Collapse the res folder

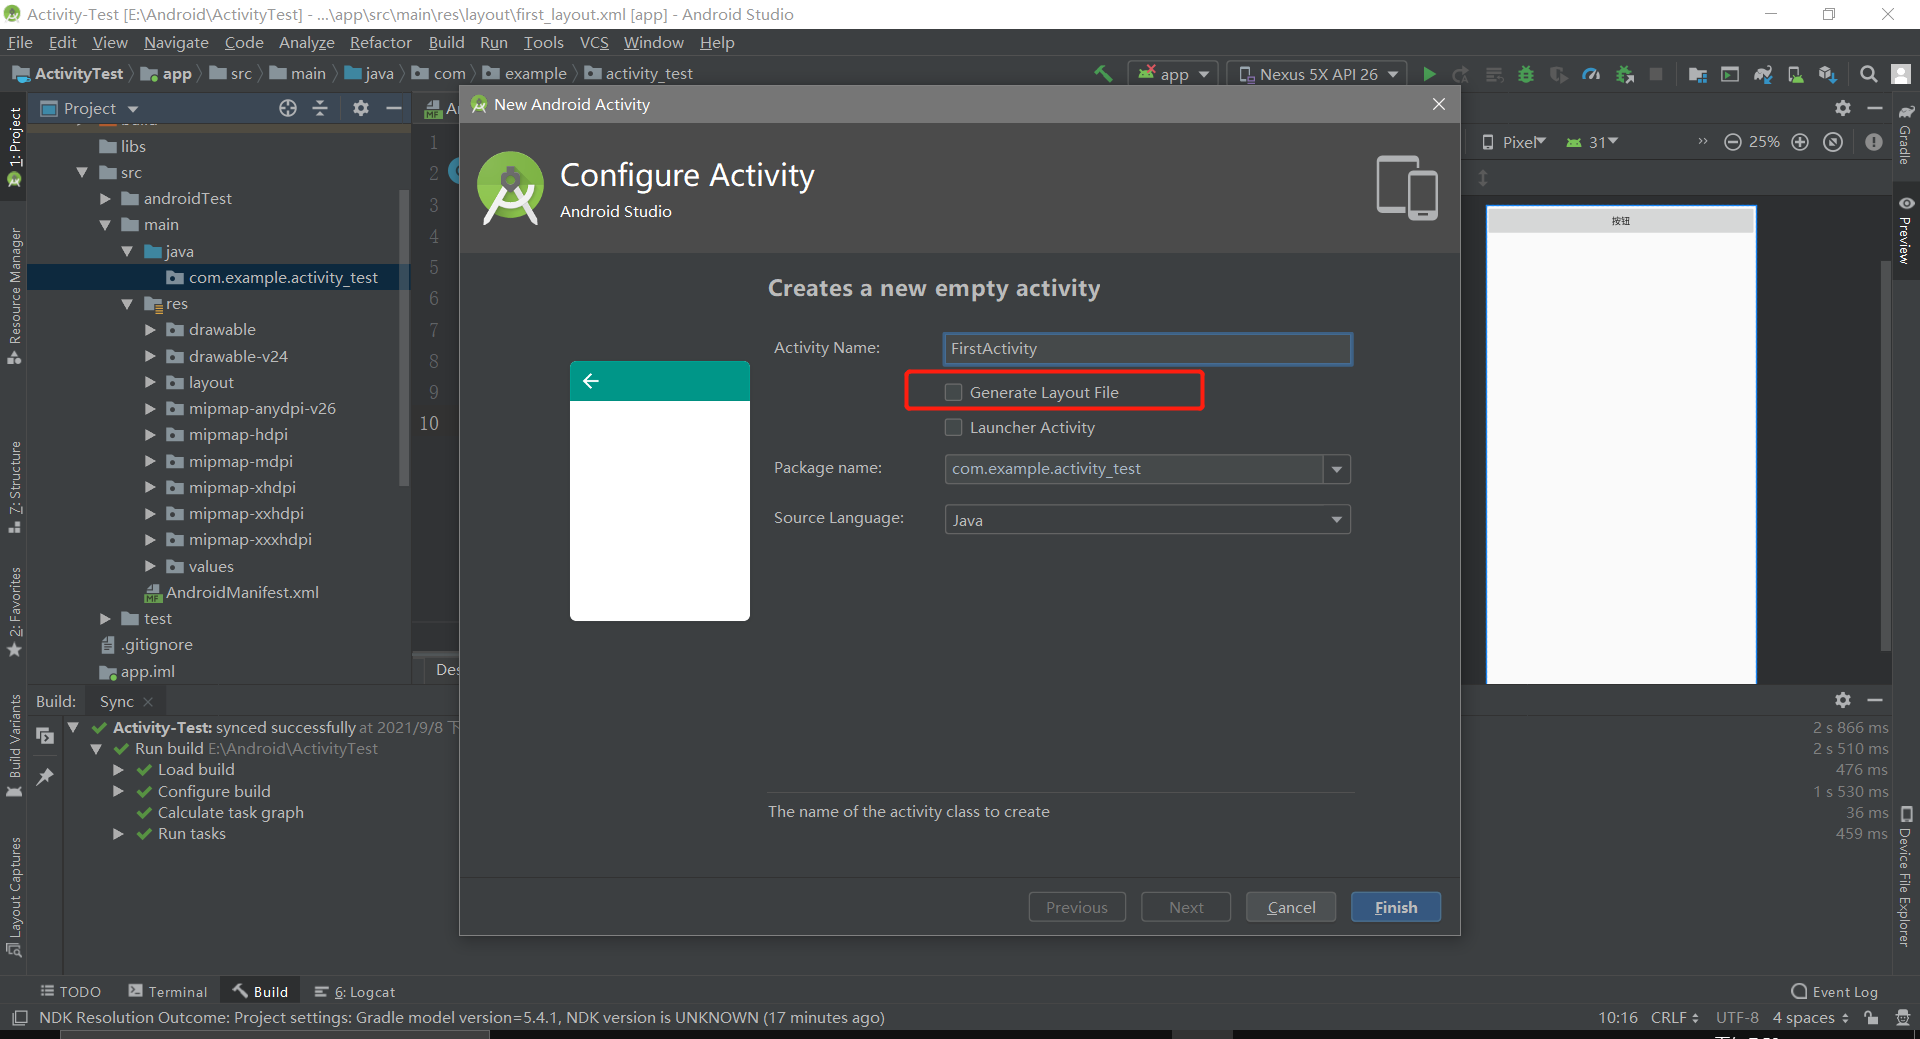tap(127, 303)
